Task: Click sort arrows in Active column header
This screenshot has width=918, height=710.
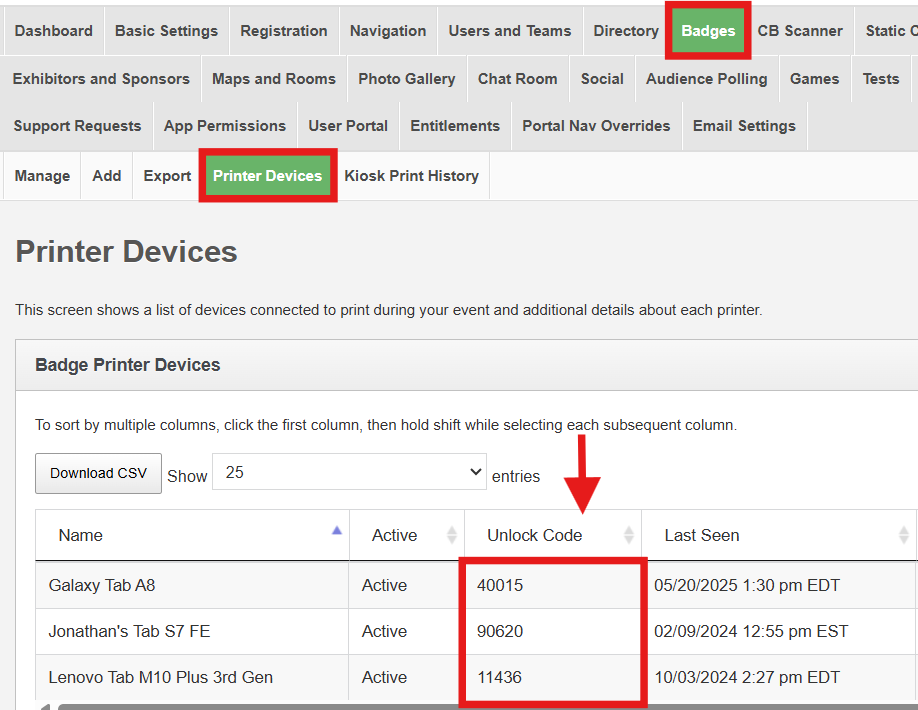Action: click(x=451, y=535)
